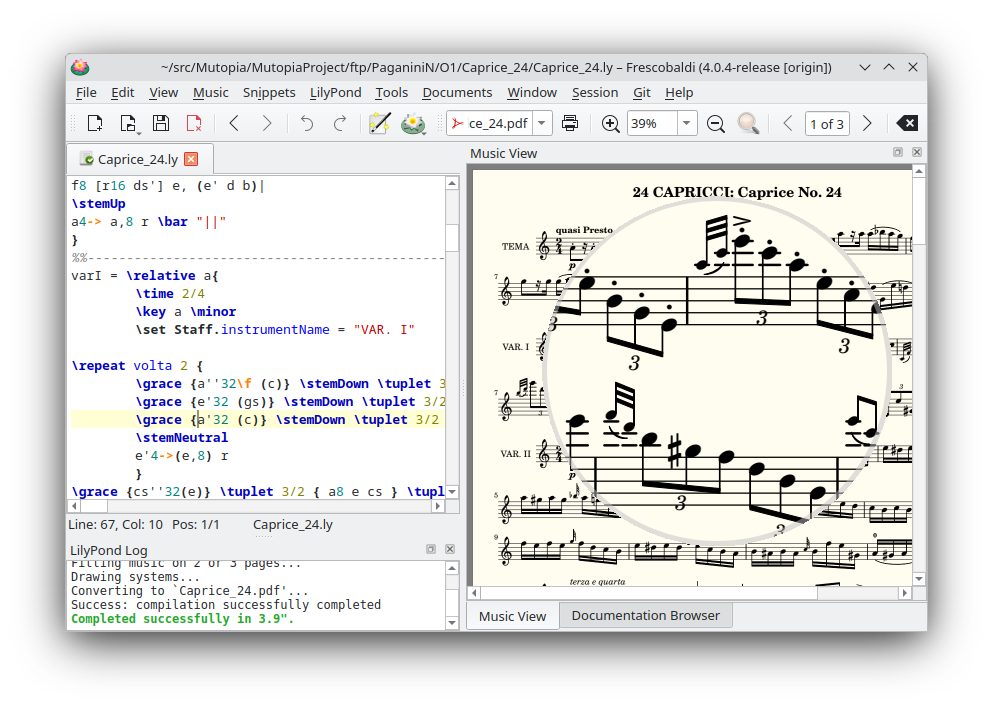Click the Music View horizontal scrollbar left arrow

(474, 593)
